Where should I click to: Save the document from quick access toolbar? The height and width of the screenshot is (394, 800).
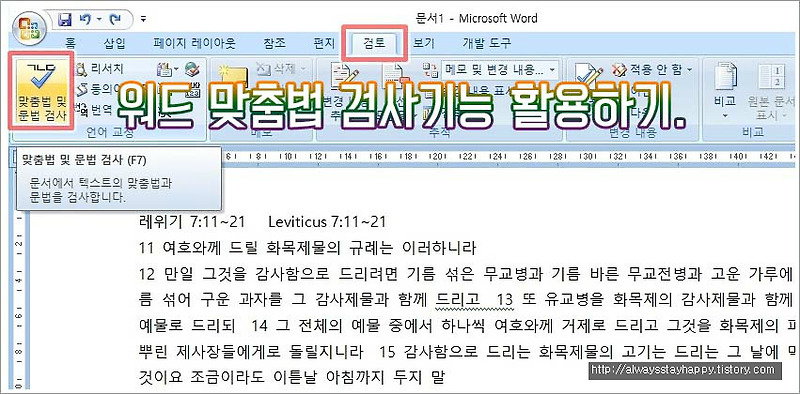tap(65, 20)
